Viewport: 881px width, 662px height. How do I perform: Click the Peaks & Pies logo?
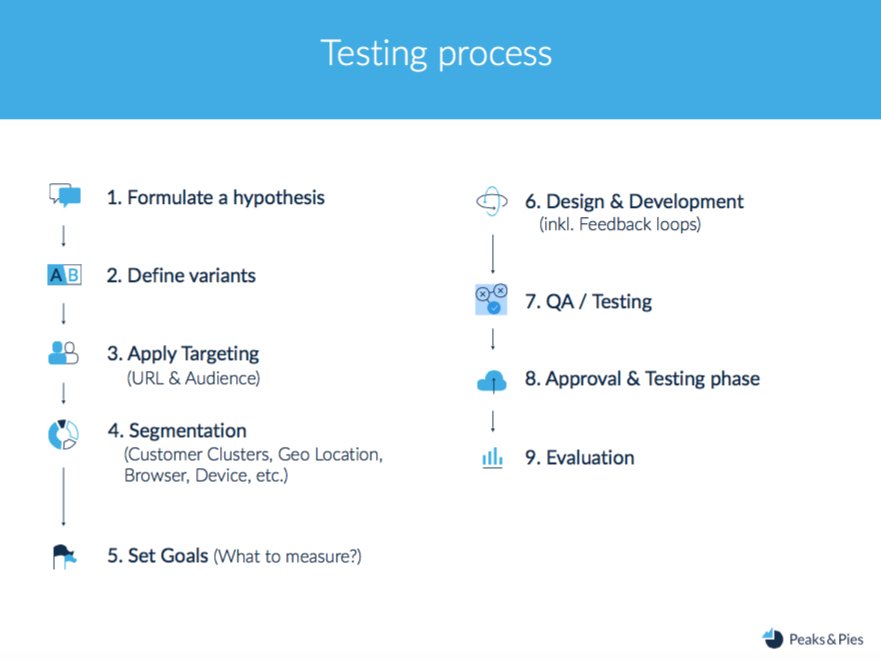click(x=812, y=639)
